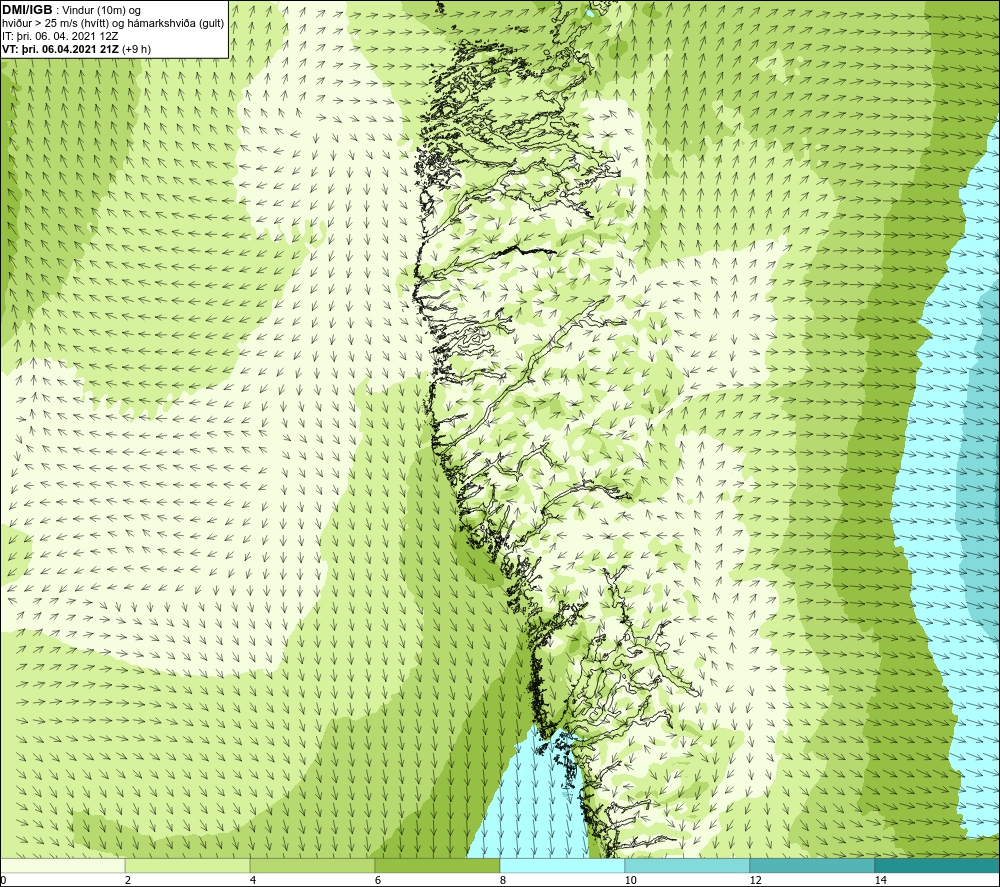The width and height of the screenshot is (1000, 887).
Task: Click the legend scale label 2
Action: click(128, 880)
